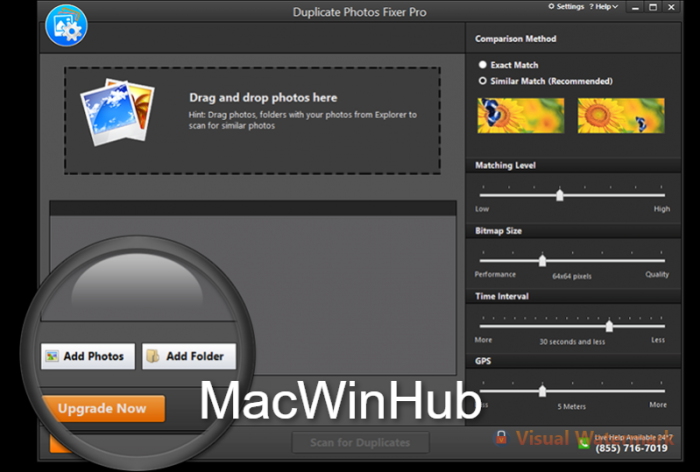Open the Settings gear option
This screenshot has width=700, height=472.
click(566, 7)
